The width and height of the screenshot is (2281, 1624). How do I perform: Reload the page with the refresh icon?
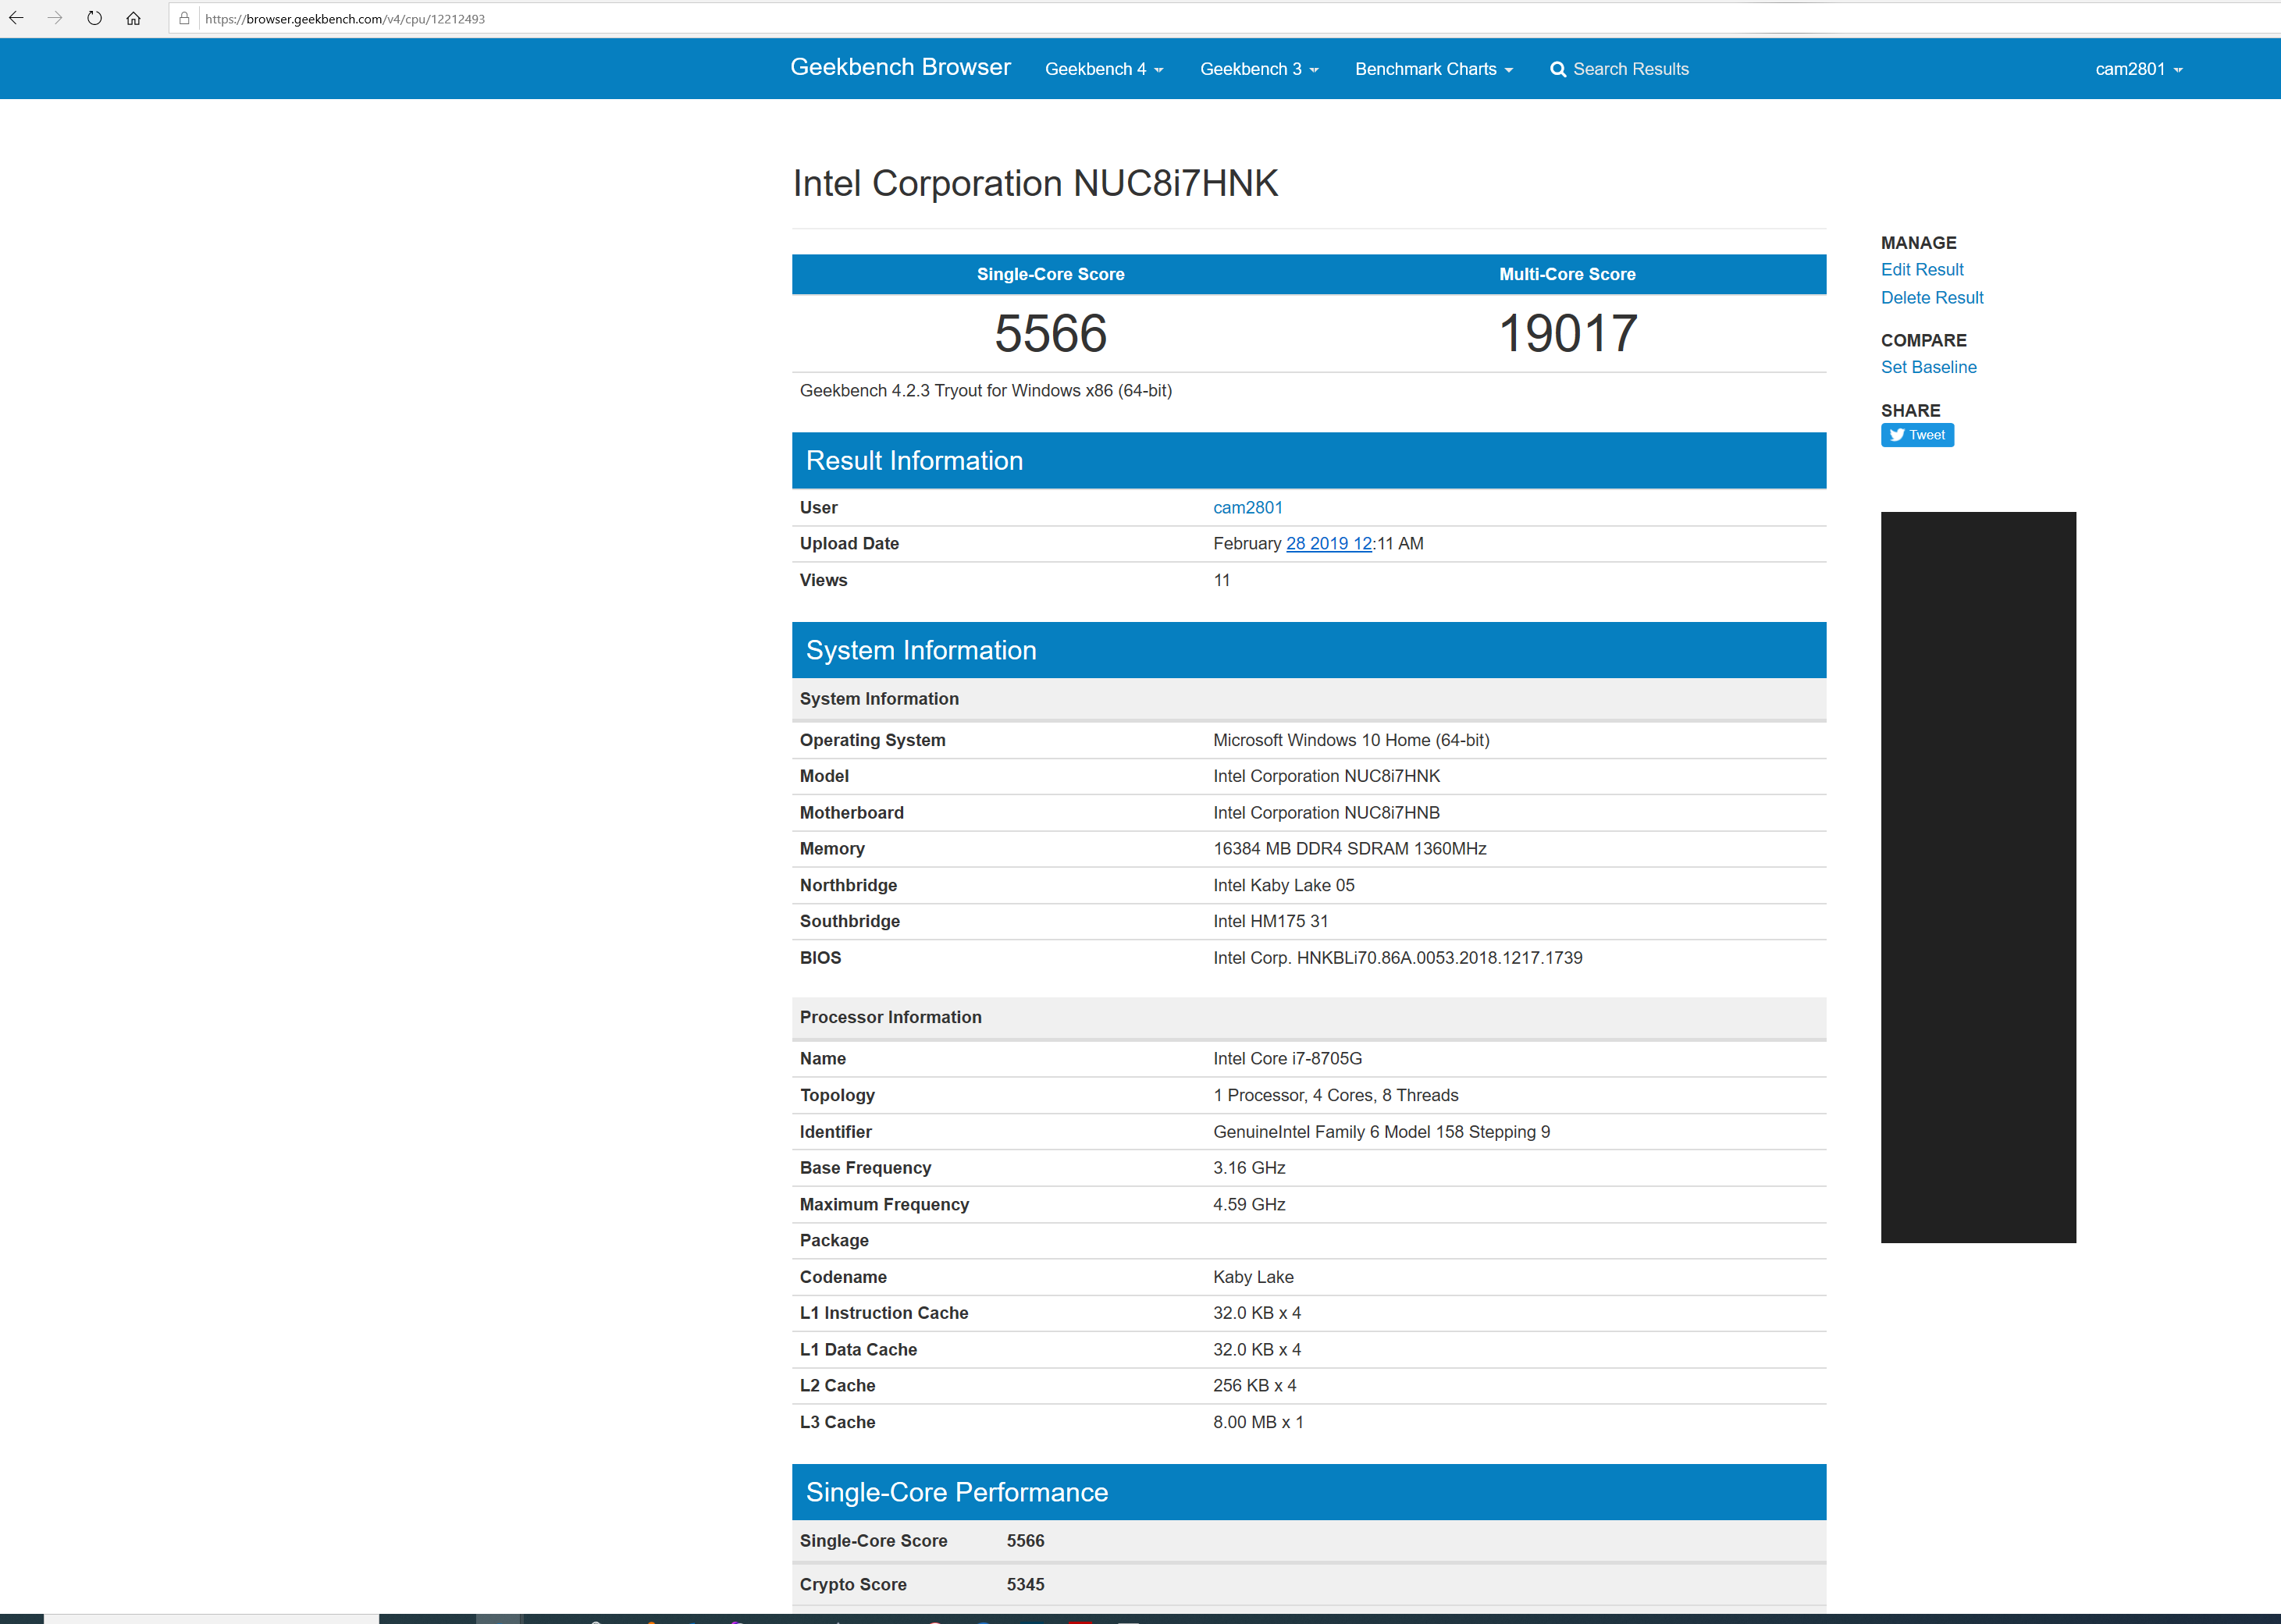[94, 18]
